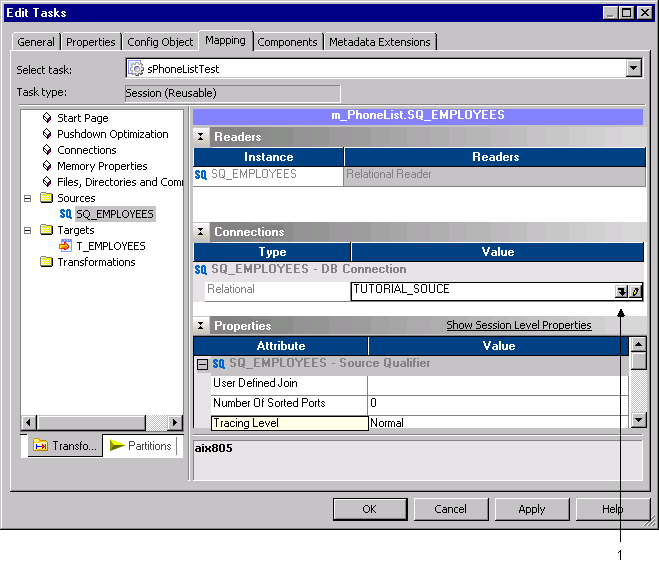Switch to the Components tab
The width and height of the screenshot is (659, 564).
pyautogui.click(x=288, y=42)
